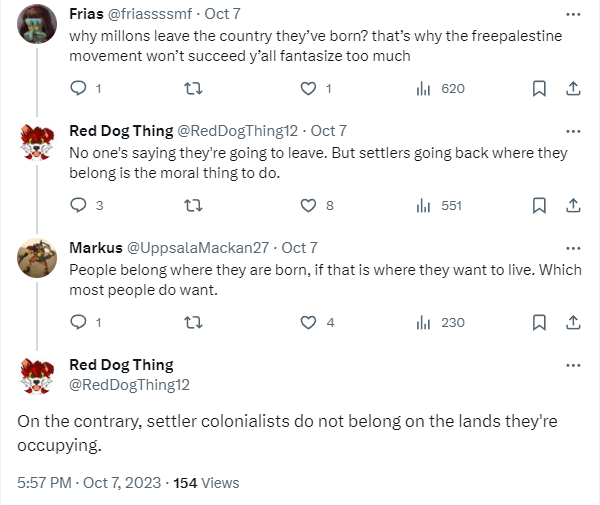Share Frias's tweet

(573, 89)
